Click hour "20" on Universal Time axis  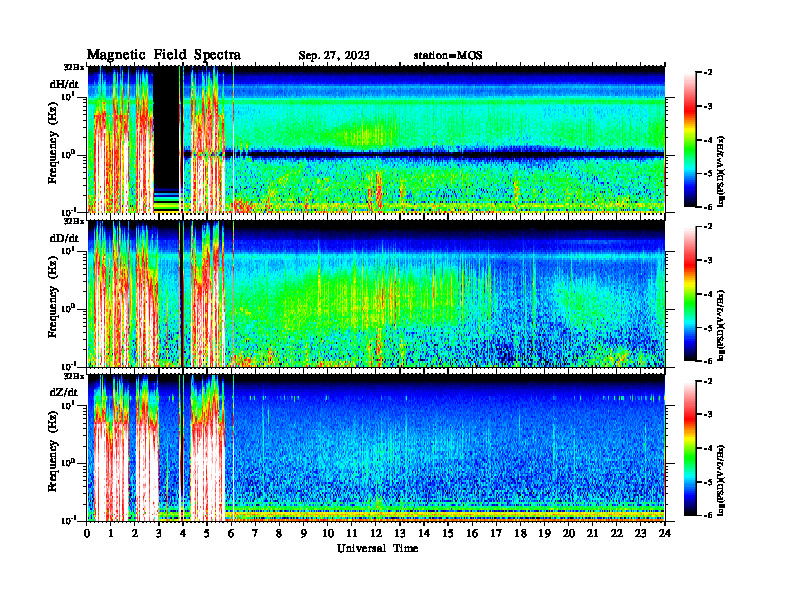click(x=569, y=534)
